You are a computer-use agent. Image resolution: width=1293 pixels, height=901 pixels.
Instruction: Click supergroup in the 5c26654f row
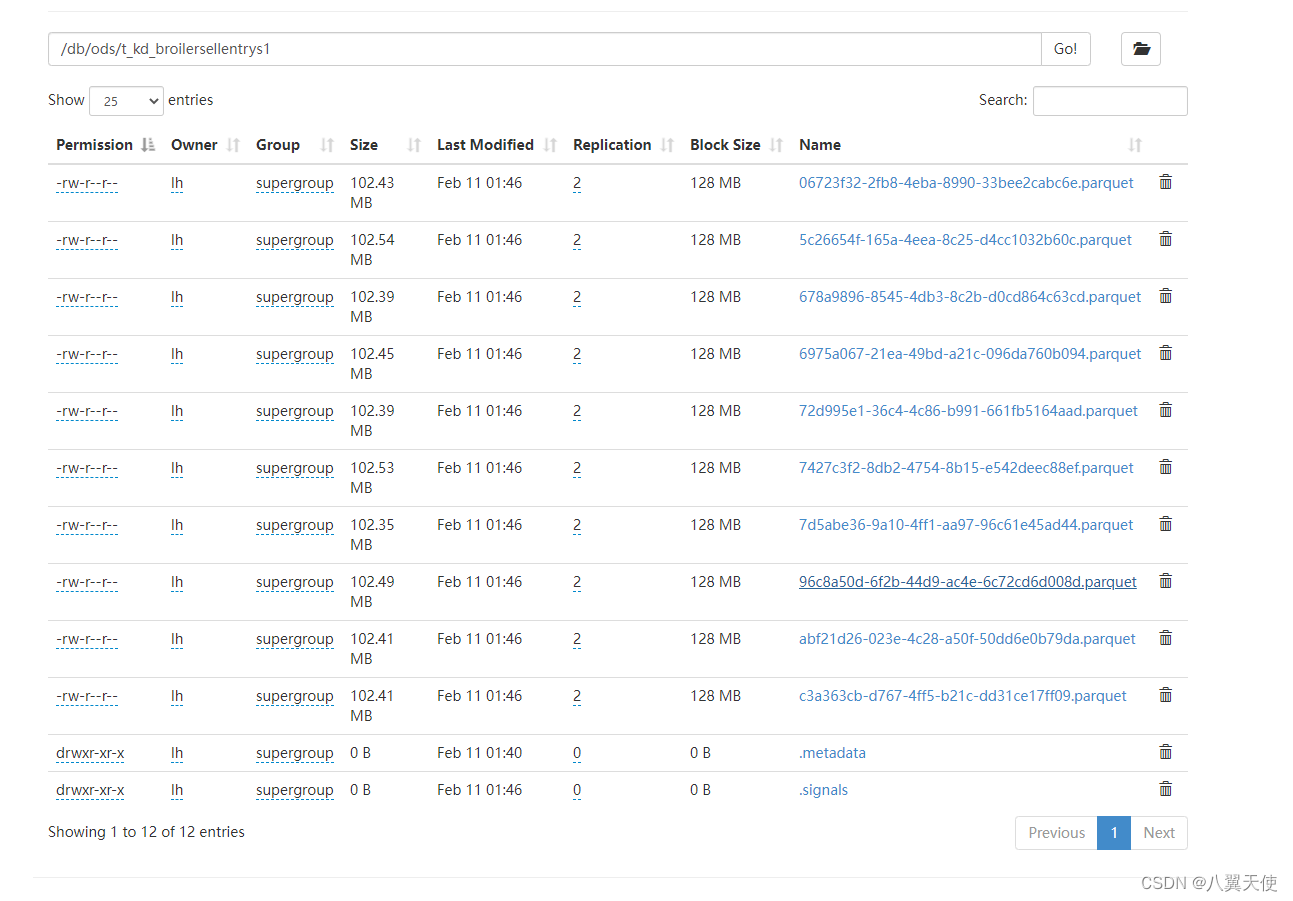[x=295, y=240]
